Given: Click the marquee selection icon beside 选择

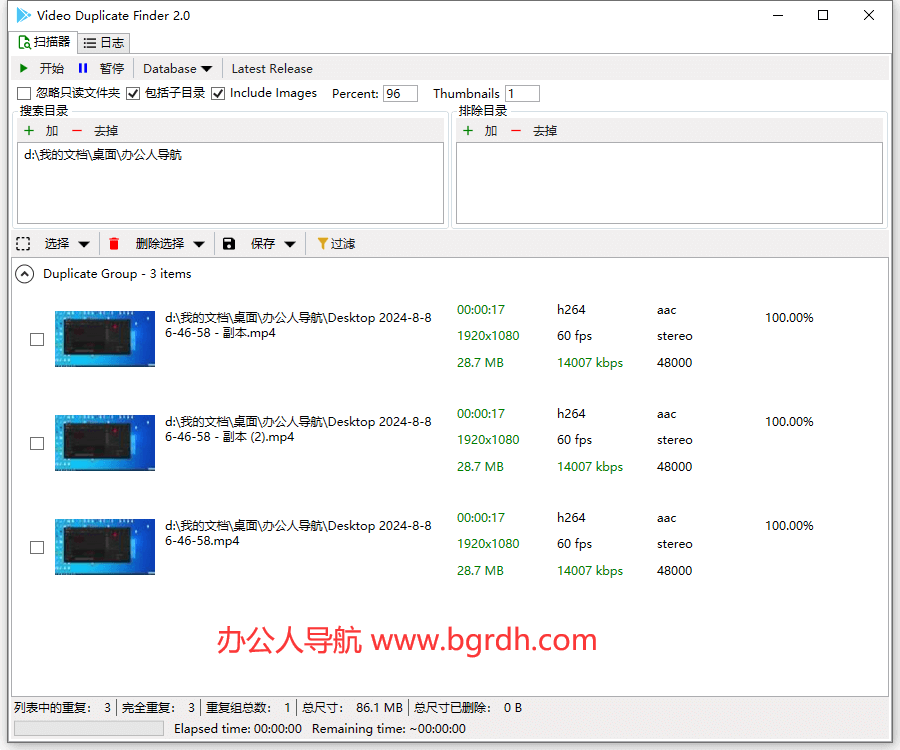Looking at the screenshot, I should pos(22,243).
